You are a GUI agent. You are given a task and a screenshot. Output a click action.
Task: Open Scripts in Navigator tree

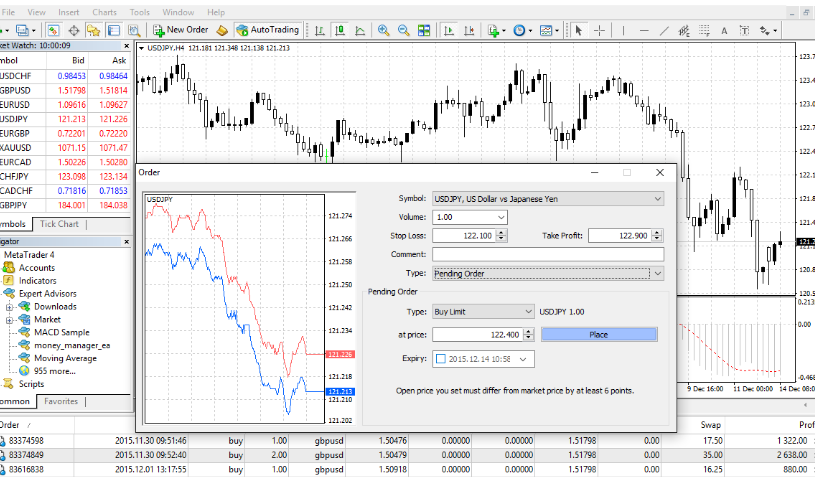[31, 384]
